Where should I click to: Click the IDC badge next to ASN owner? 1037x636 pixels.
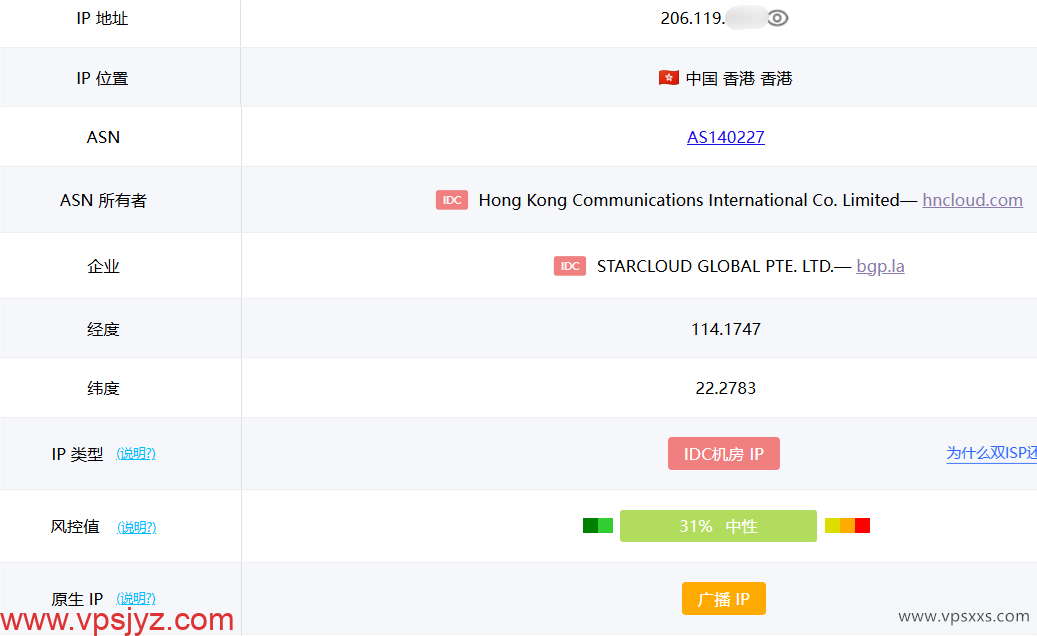click(x=452, y=200)
